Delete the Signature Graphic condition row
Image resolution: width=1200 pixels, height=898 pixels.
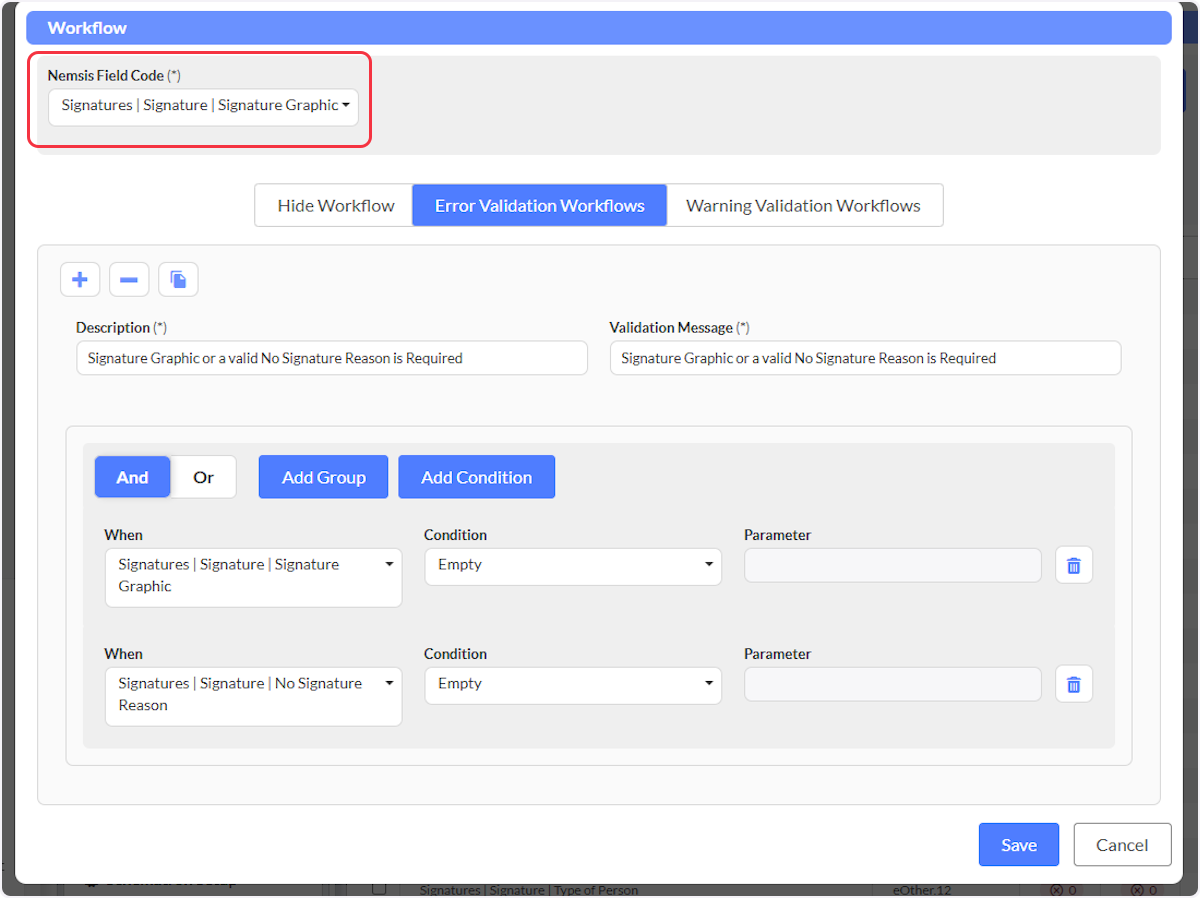(1074, 565)
